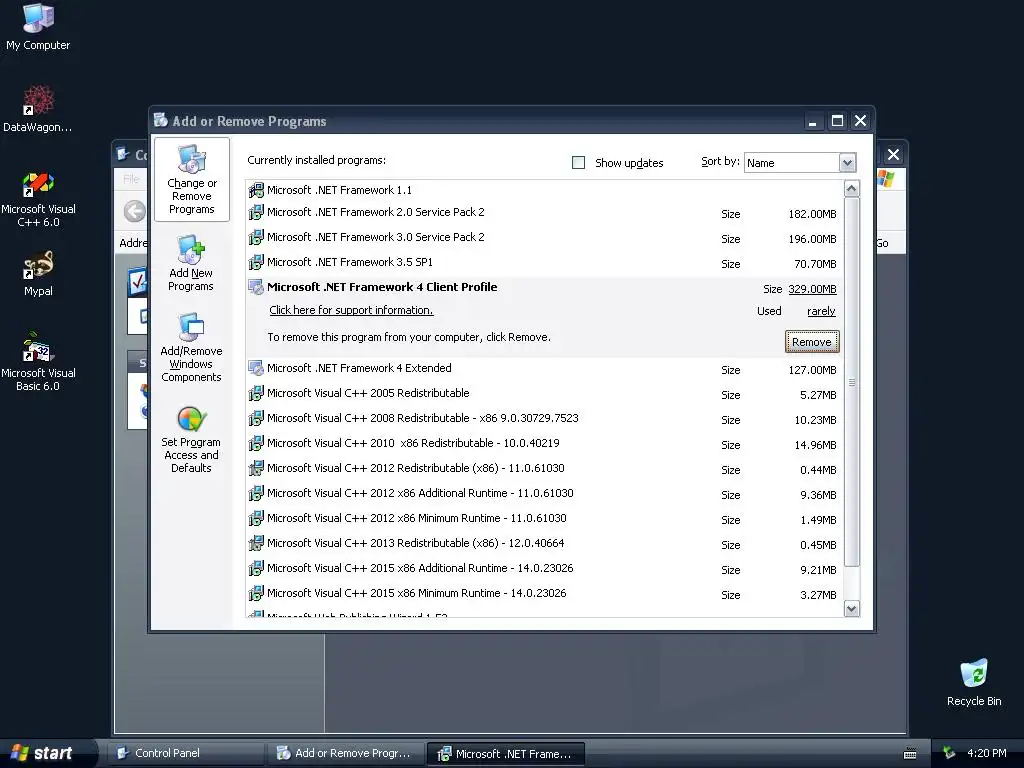Image resolution: width=1024 pixels, height=768 pixels.
Task: Click the 182.00MB size value
Action: click(x=812, y=214)
